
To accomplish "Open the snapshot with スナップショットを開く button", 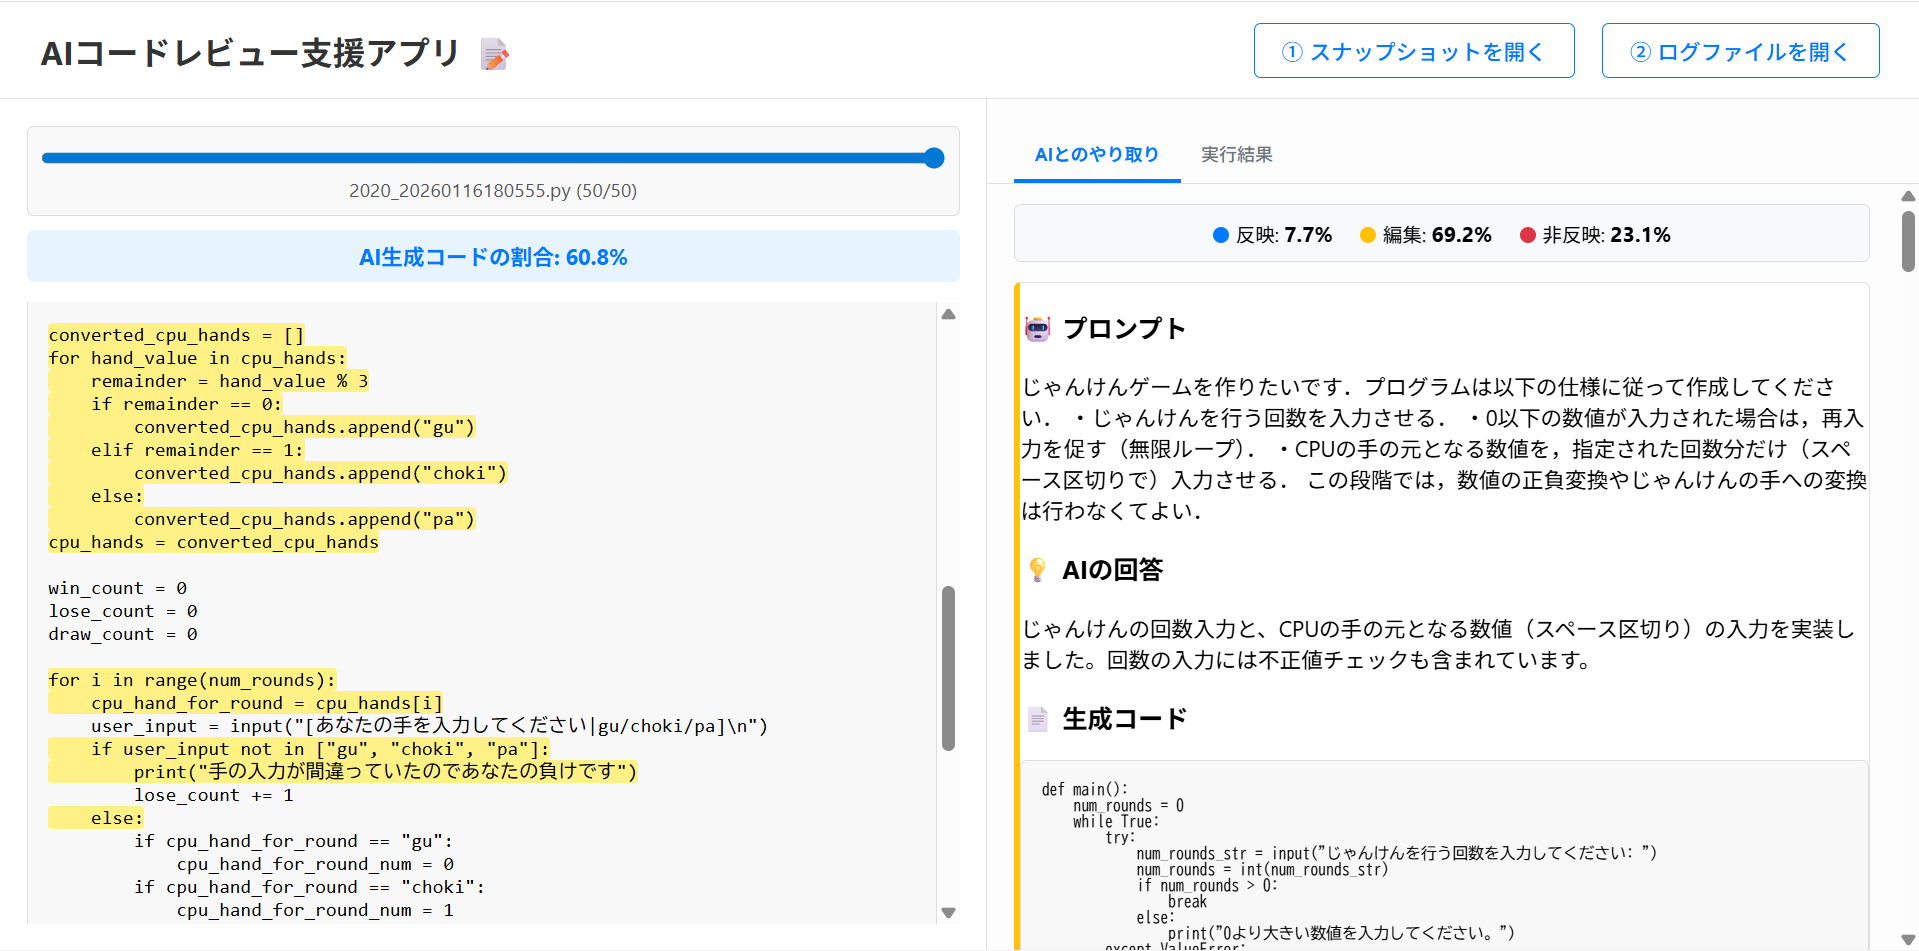I will [x=1413, y=51].
